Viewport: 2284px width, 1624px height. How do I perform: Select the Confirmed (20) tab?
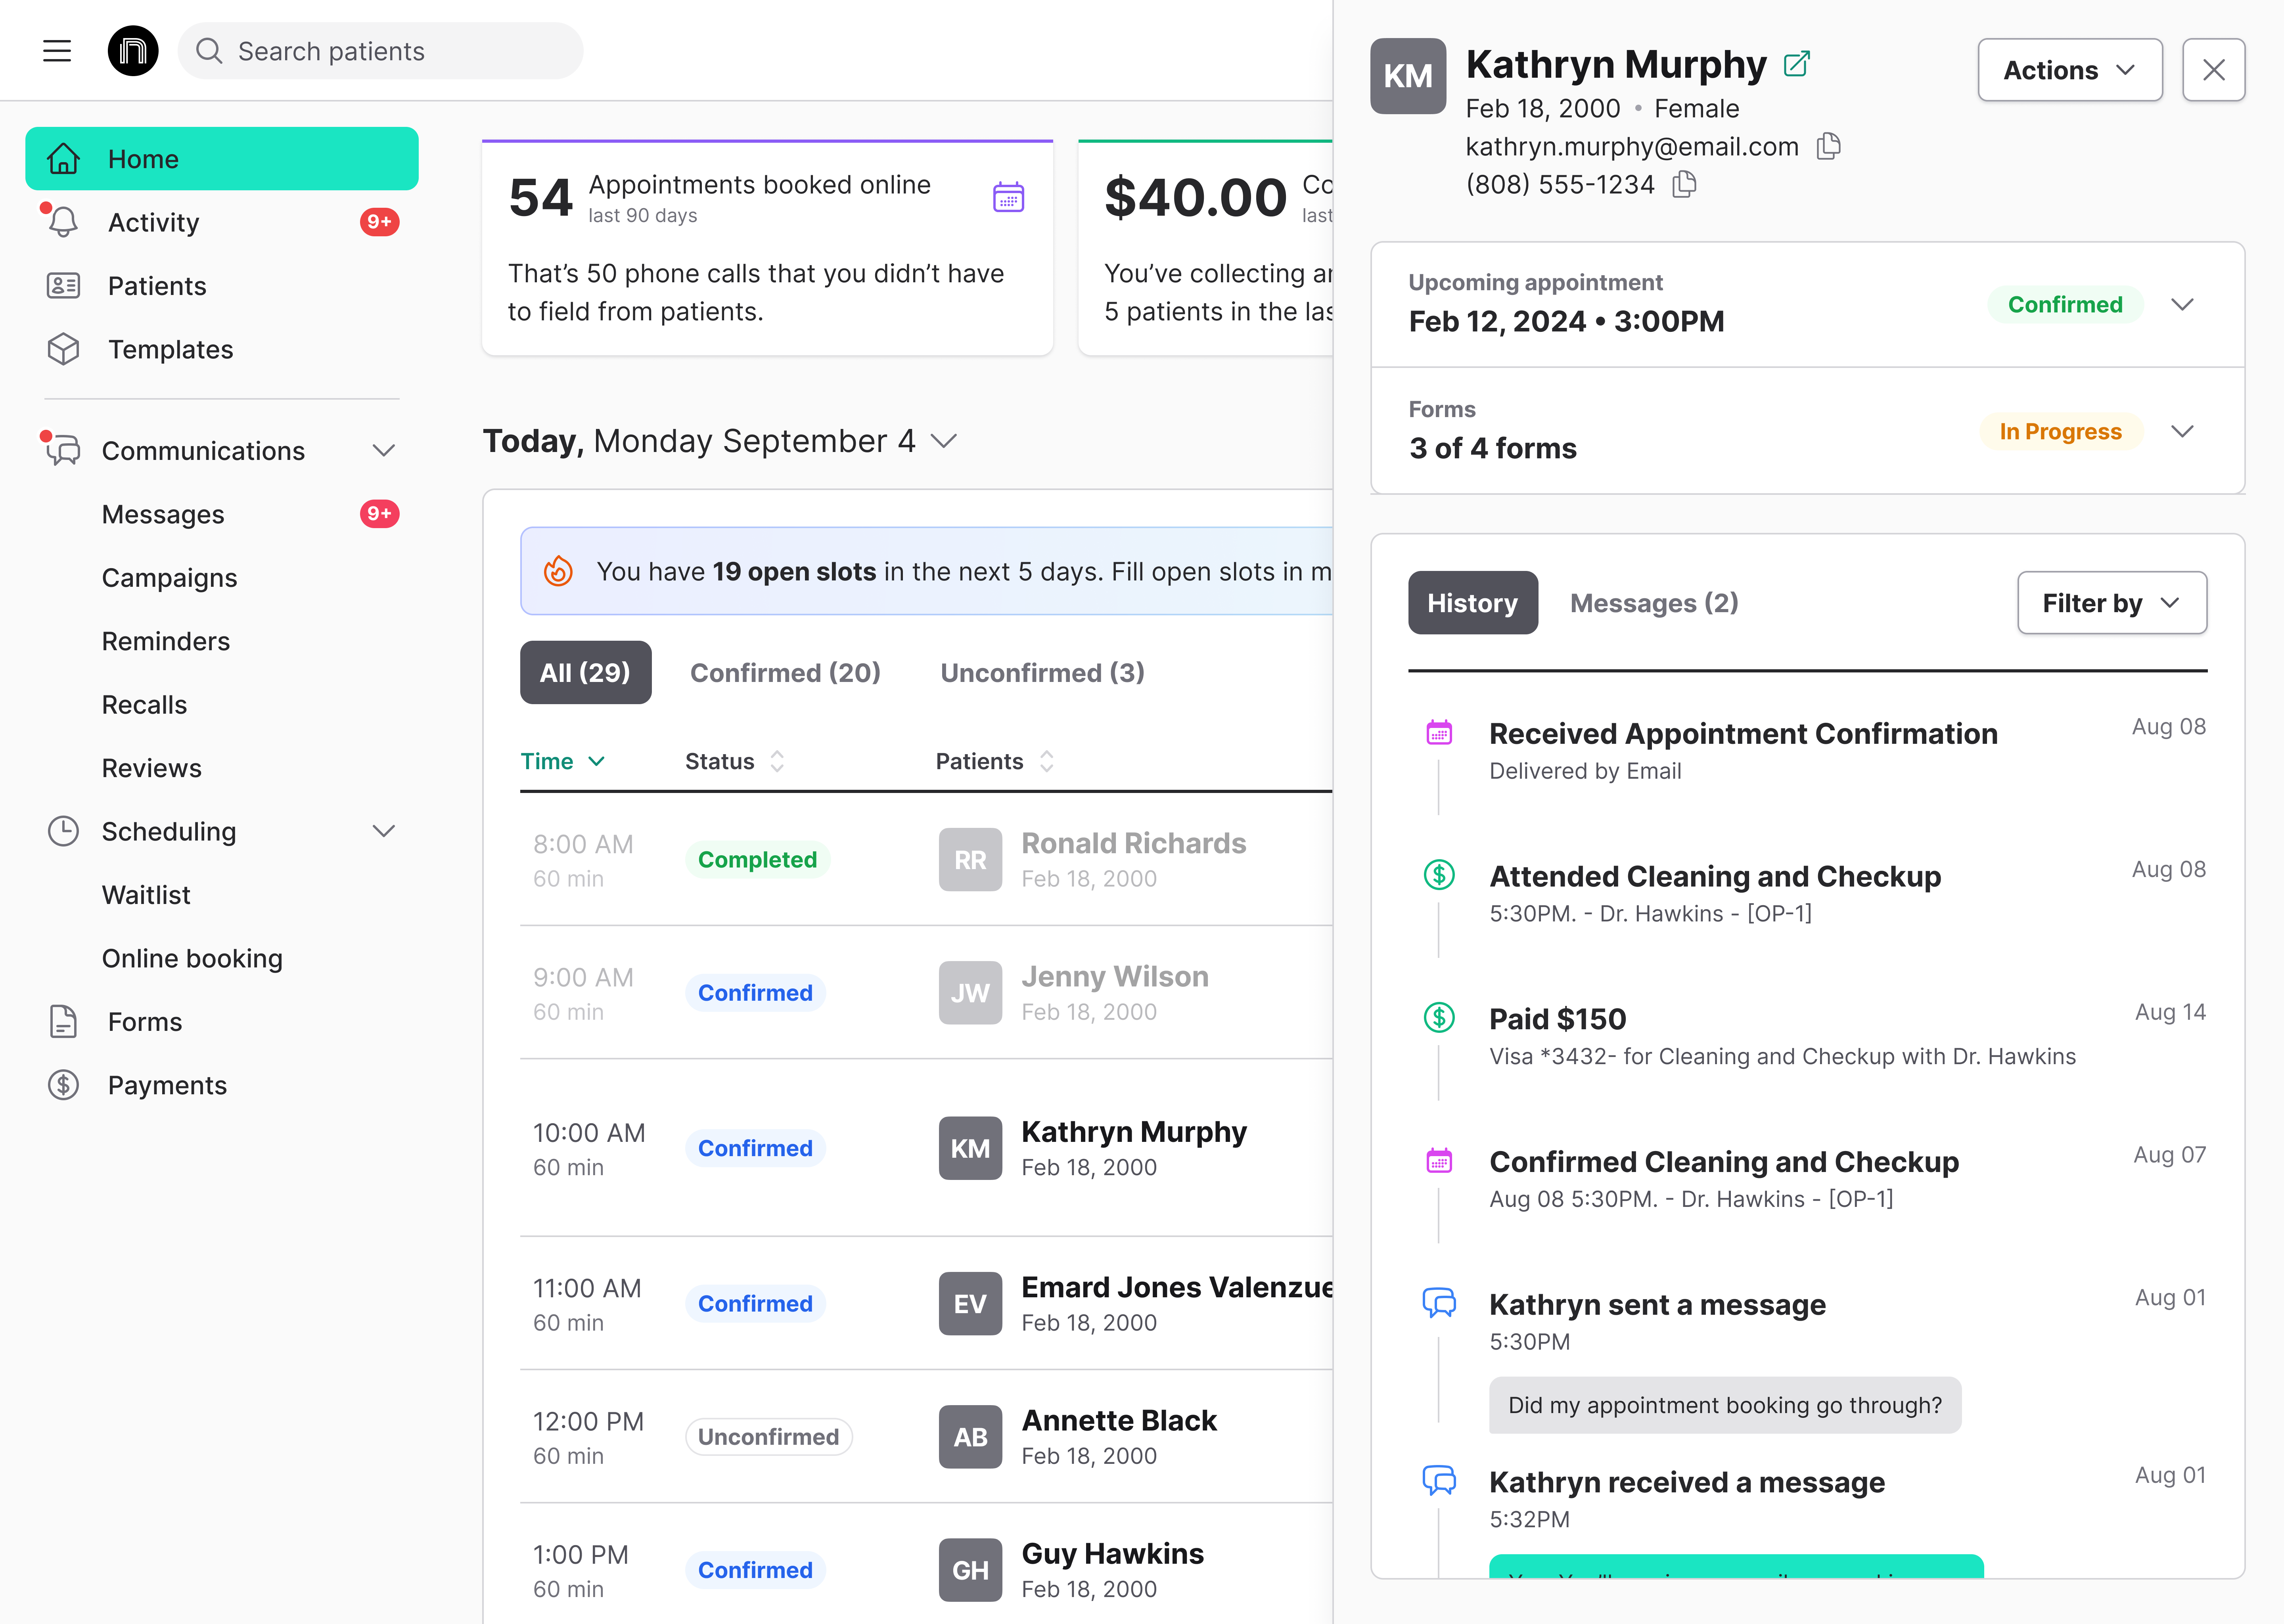785,673
